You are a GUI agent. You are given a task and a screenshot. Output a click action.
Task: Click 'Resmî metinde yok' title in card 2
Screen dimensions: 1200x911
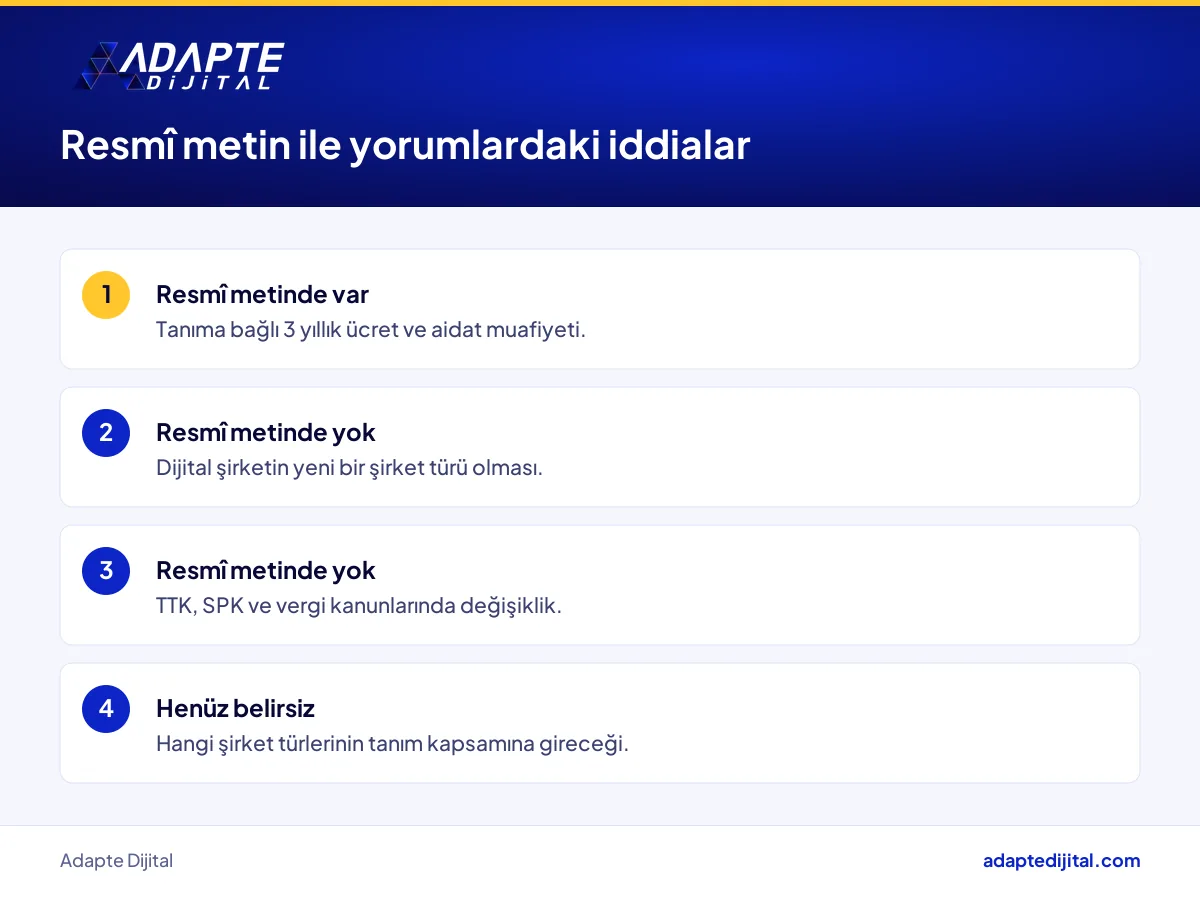point(266,432)
